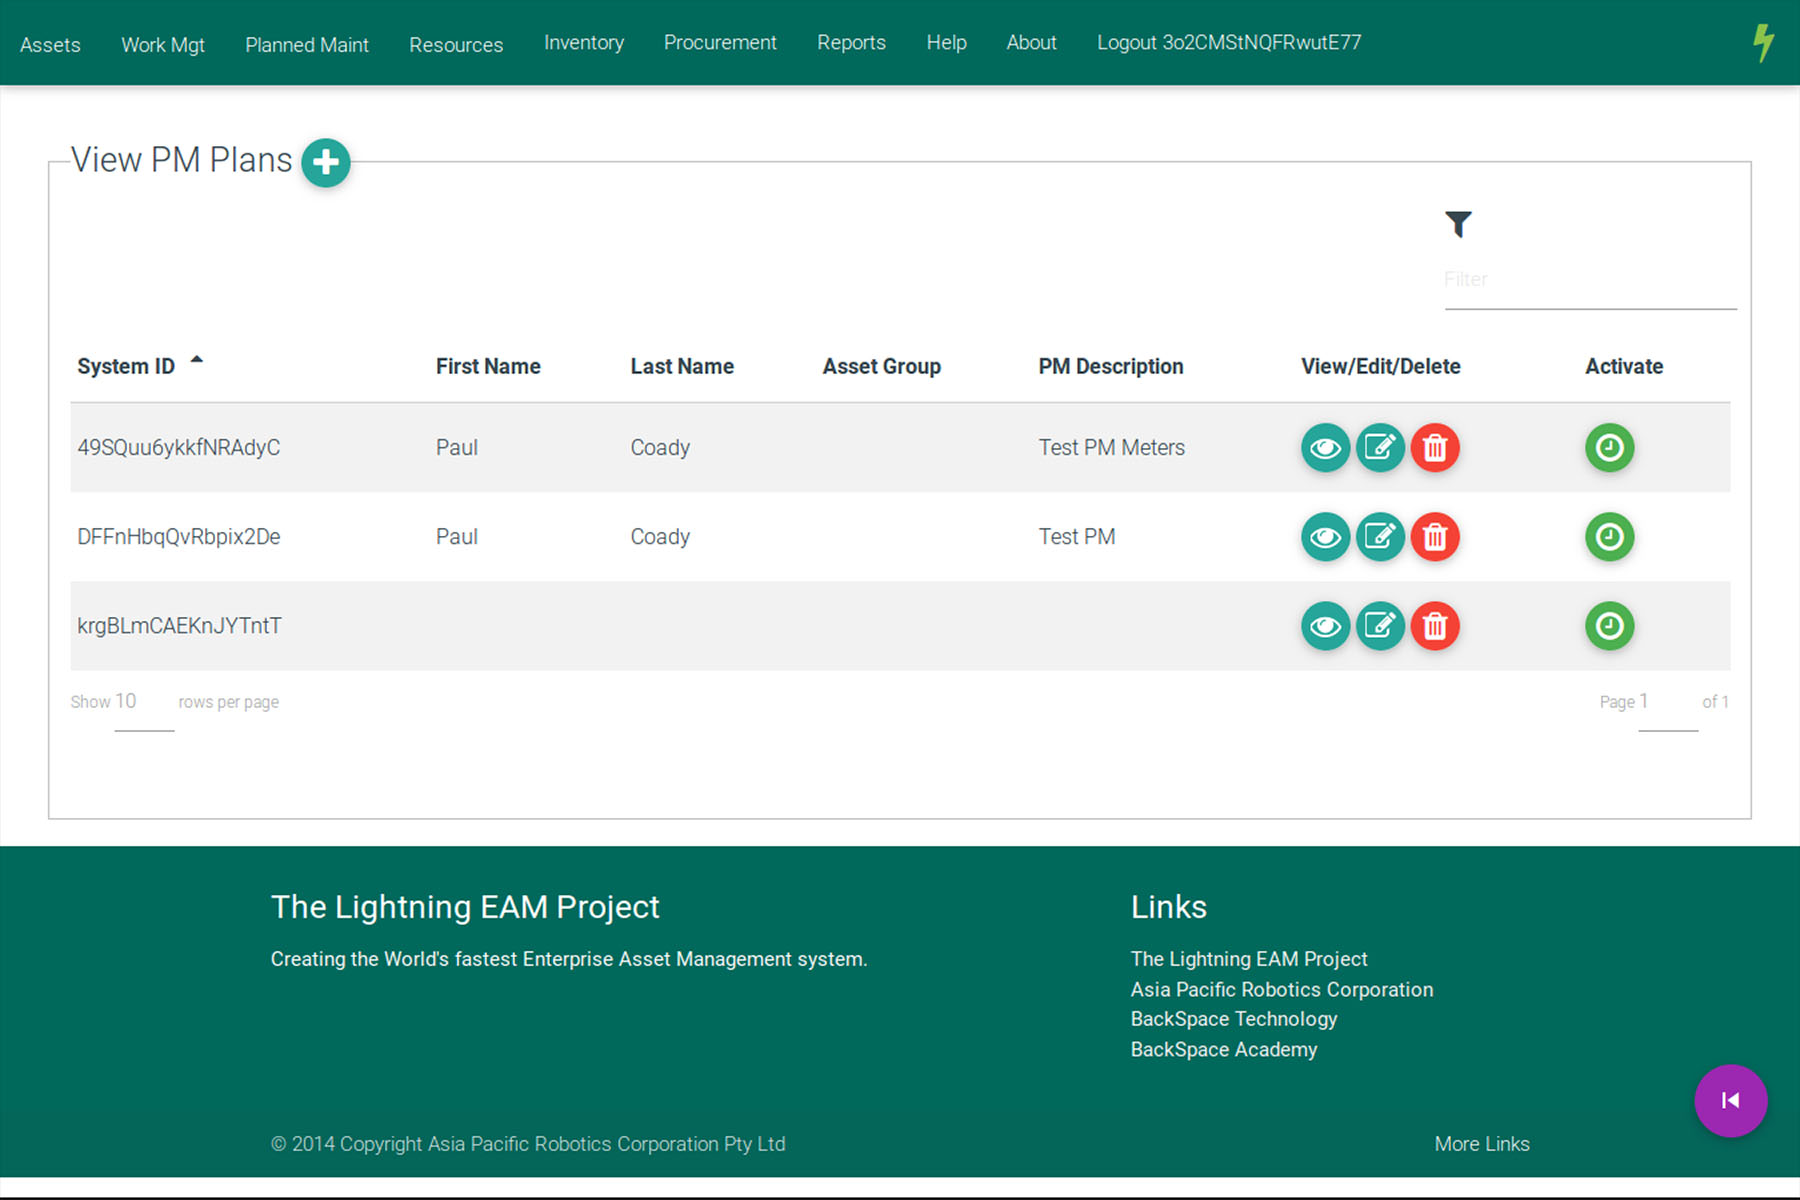Image resolution: width=1800 pixels, height=1200 pixels.
Task: Edit the Test PM Meters plan
Action: coord(1380,448)
